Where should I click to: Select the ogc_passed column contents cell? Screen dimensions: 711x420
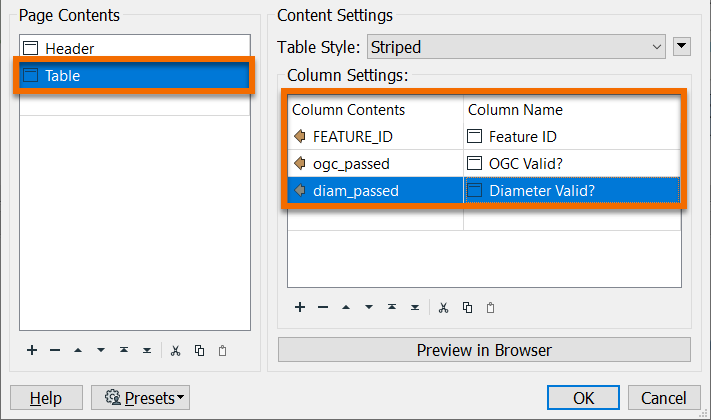(350, 163)
